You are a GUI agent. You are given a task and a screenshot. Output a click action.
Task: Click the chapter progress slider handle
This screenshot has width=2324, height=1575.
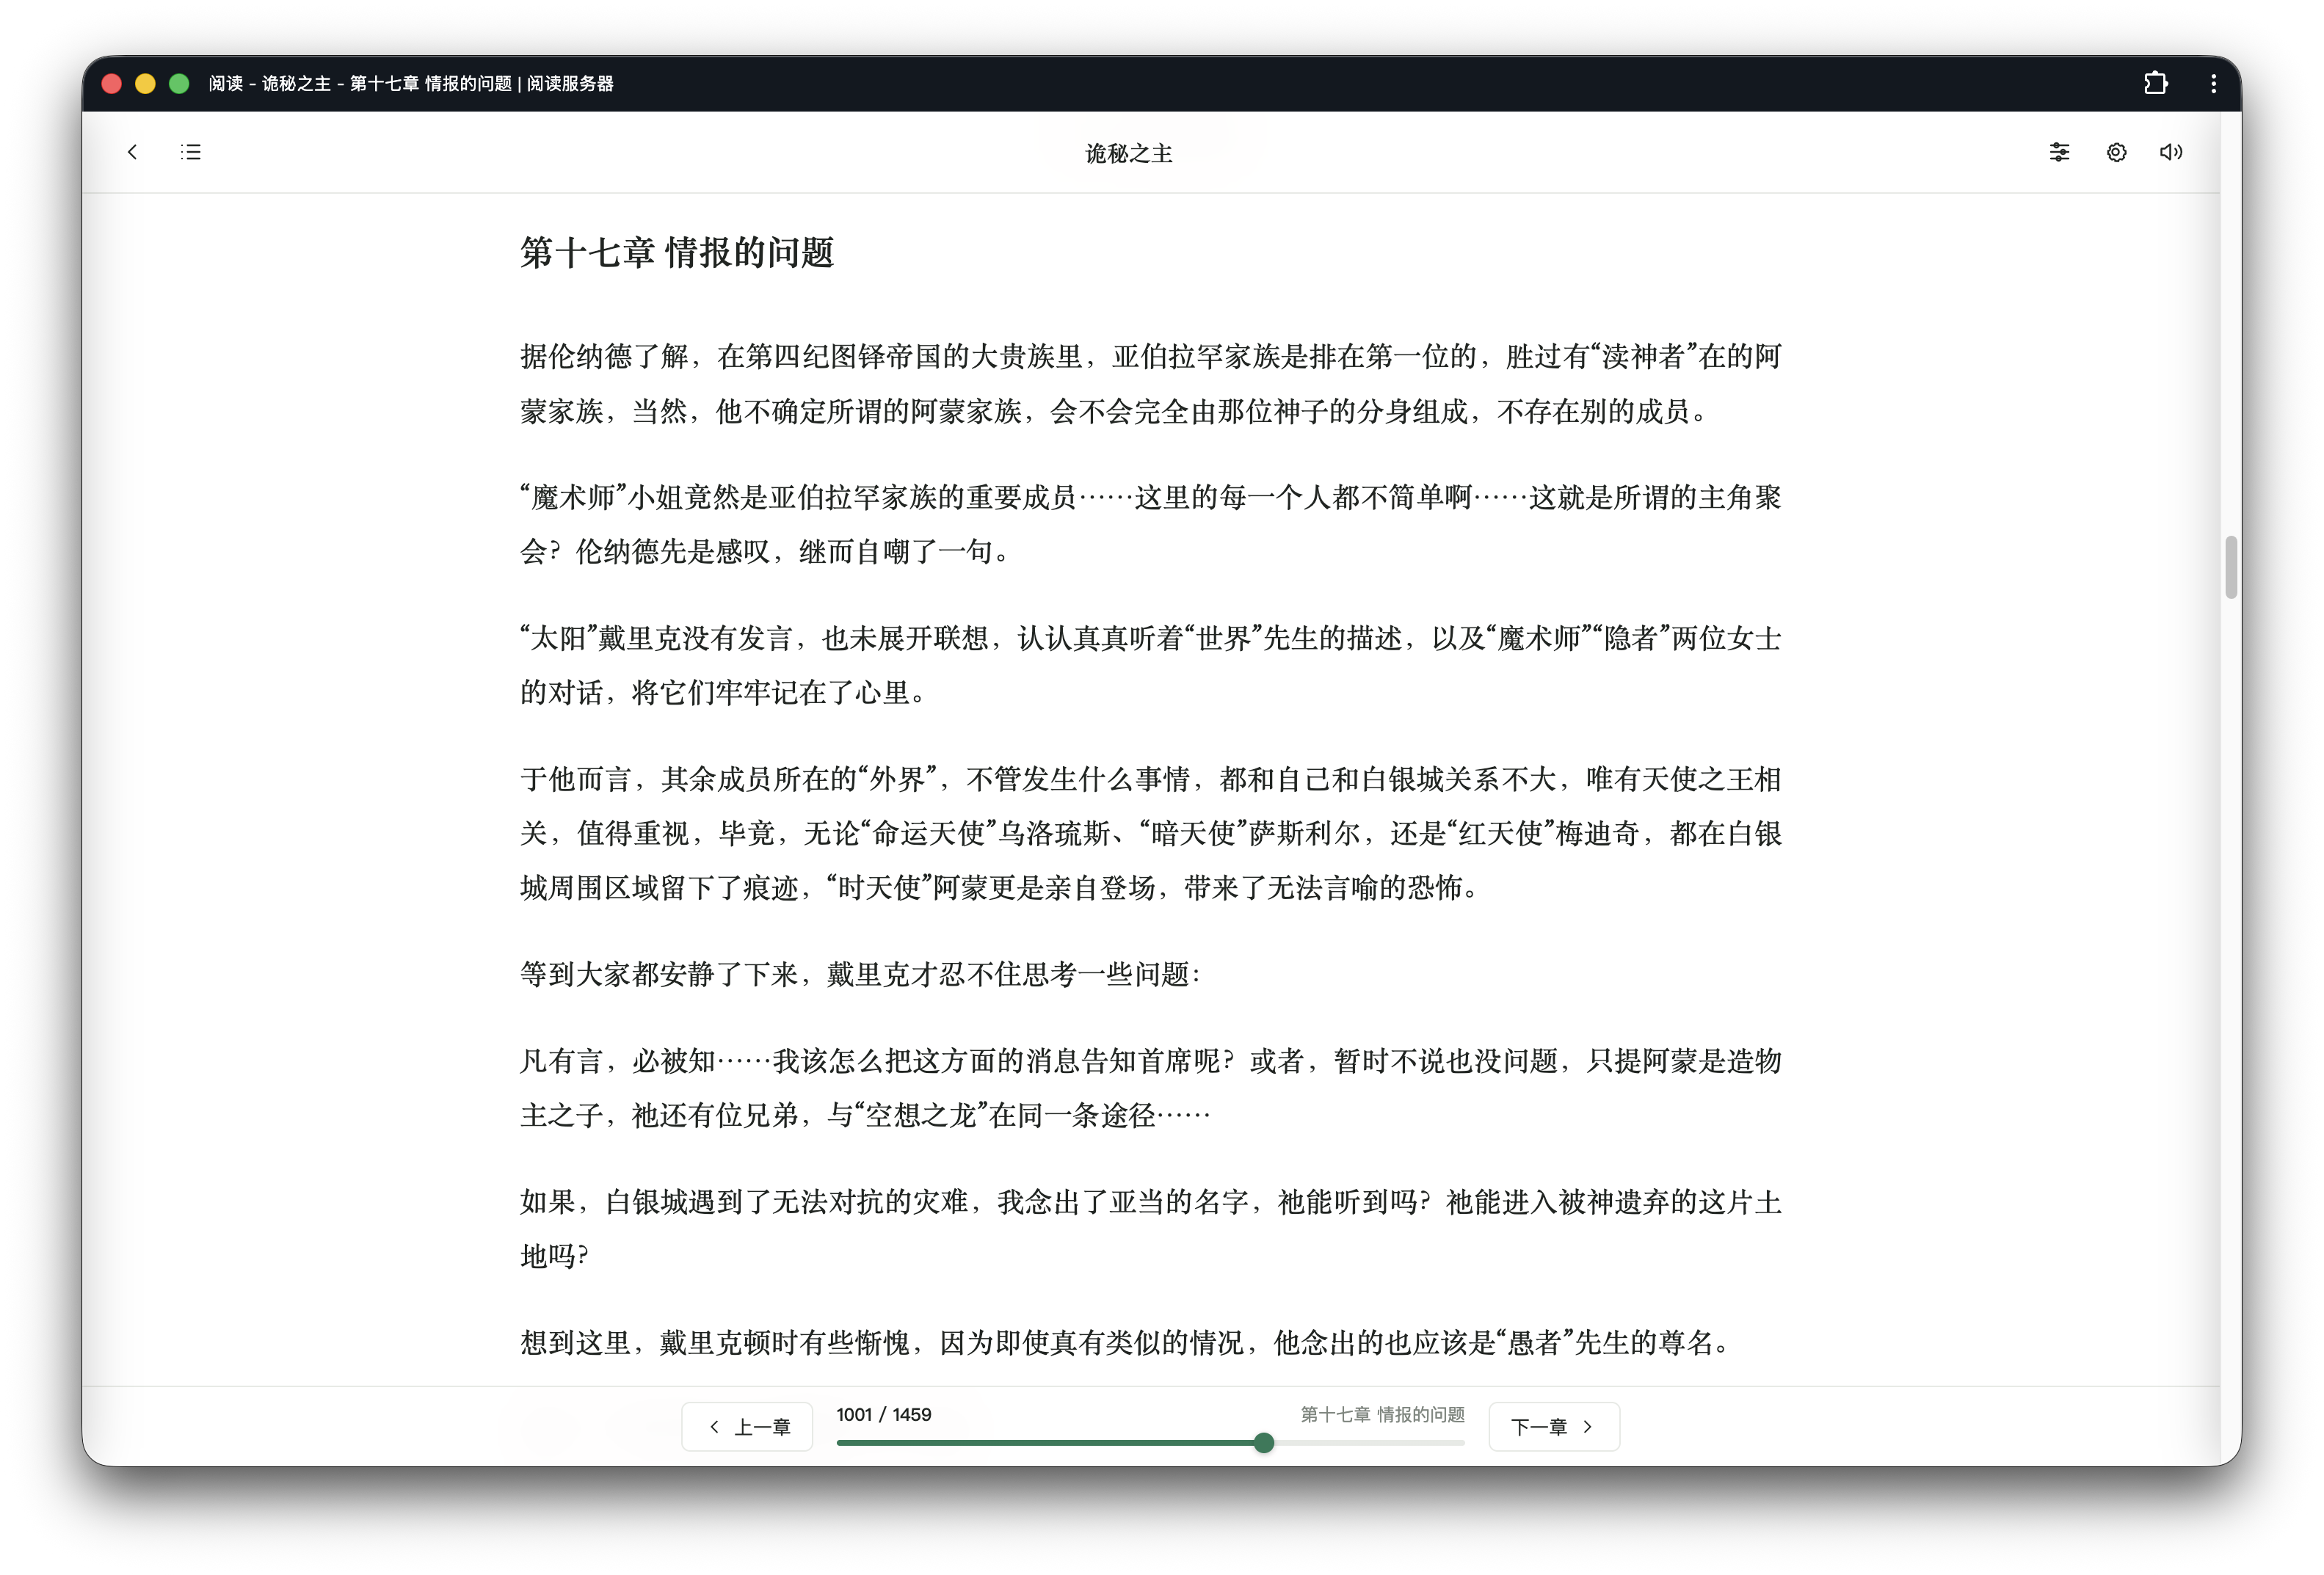(x=1264, y=1443)
